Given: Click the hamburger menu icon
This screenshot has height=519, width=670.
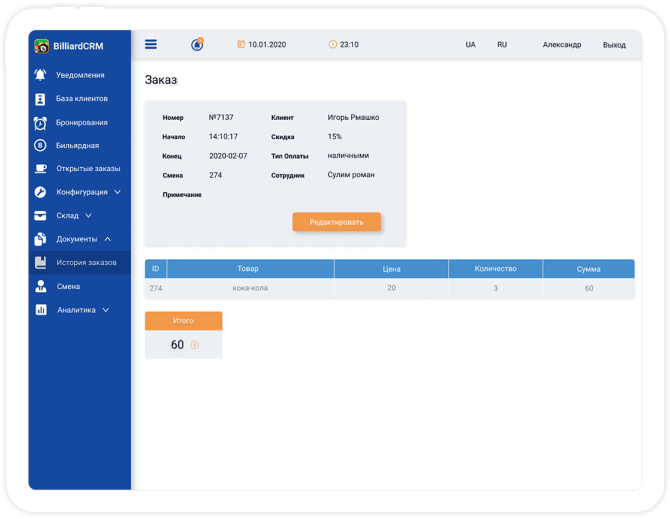Looking at the screenshot, I should [x=151, y=44].
